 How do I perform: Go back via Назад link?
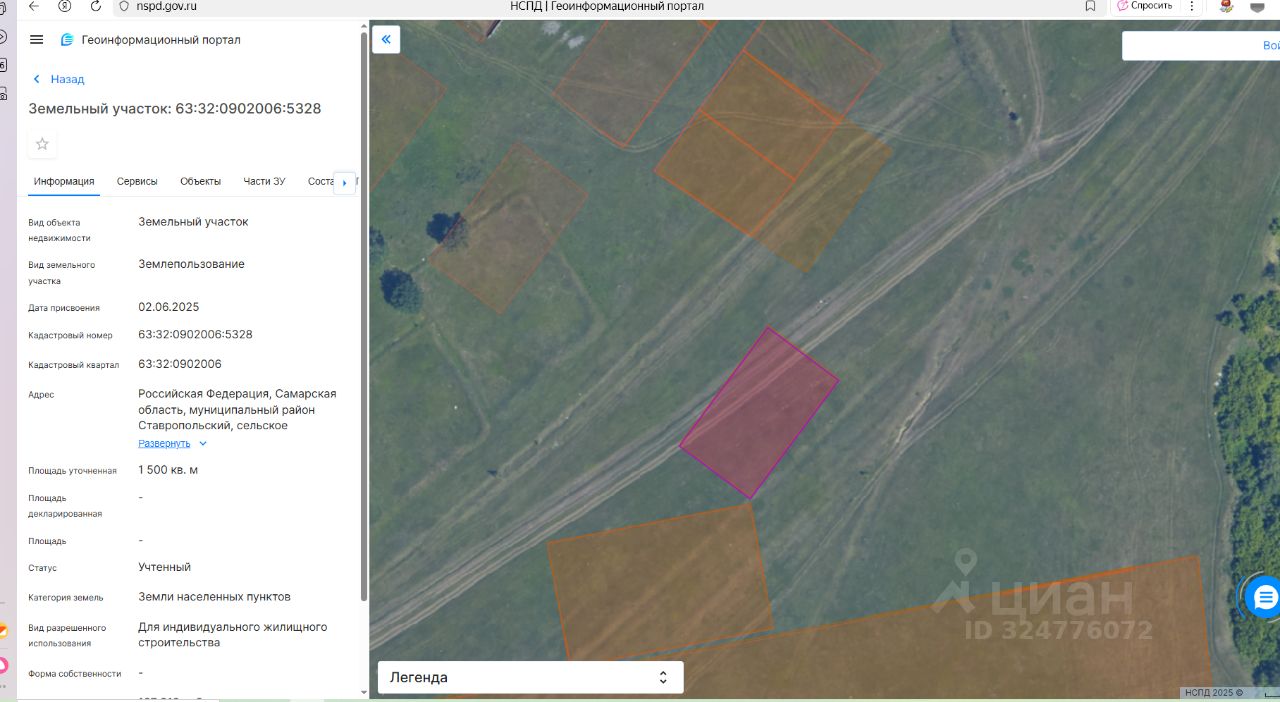tap(58, 79)
